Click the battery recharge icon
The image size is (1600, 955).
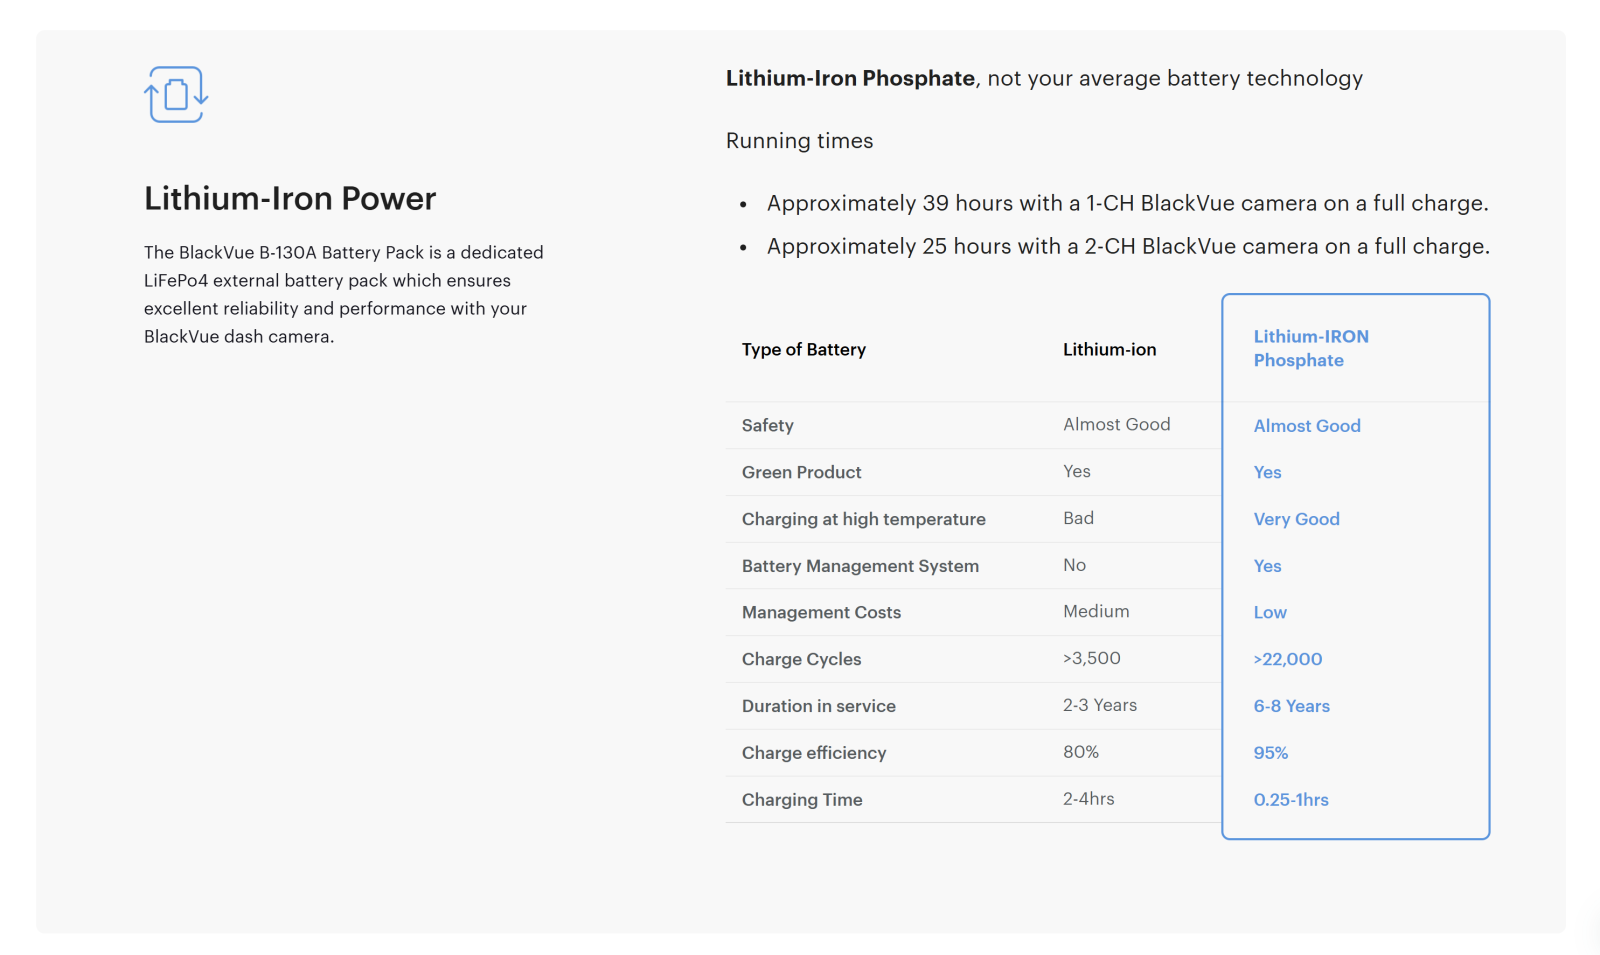[x=176, y=95]
